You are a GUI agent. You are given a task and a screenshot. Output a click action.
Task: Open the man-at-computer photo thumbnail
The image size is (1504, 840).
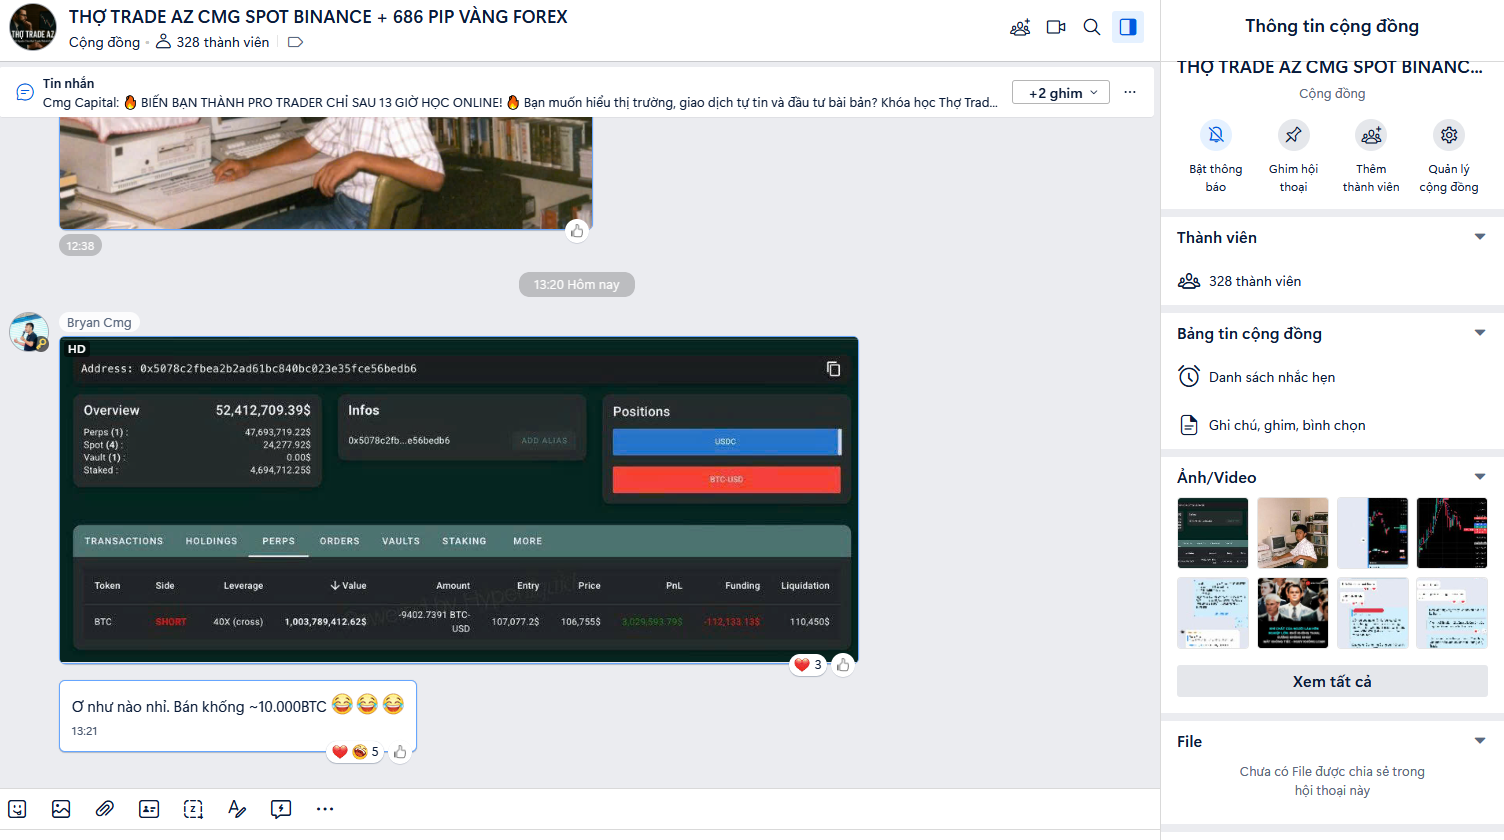(1293, 533)
